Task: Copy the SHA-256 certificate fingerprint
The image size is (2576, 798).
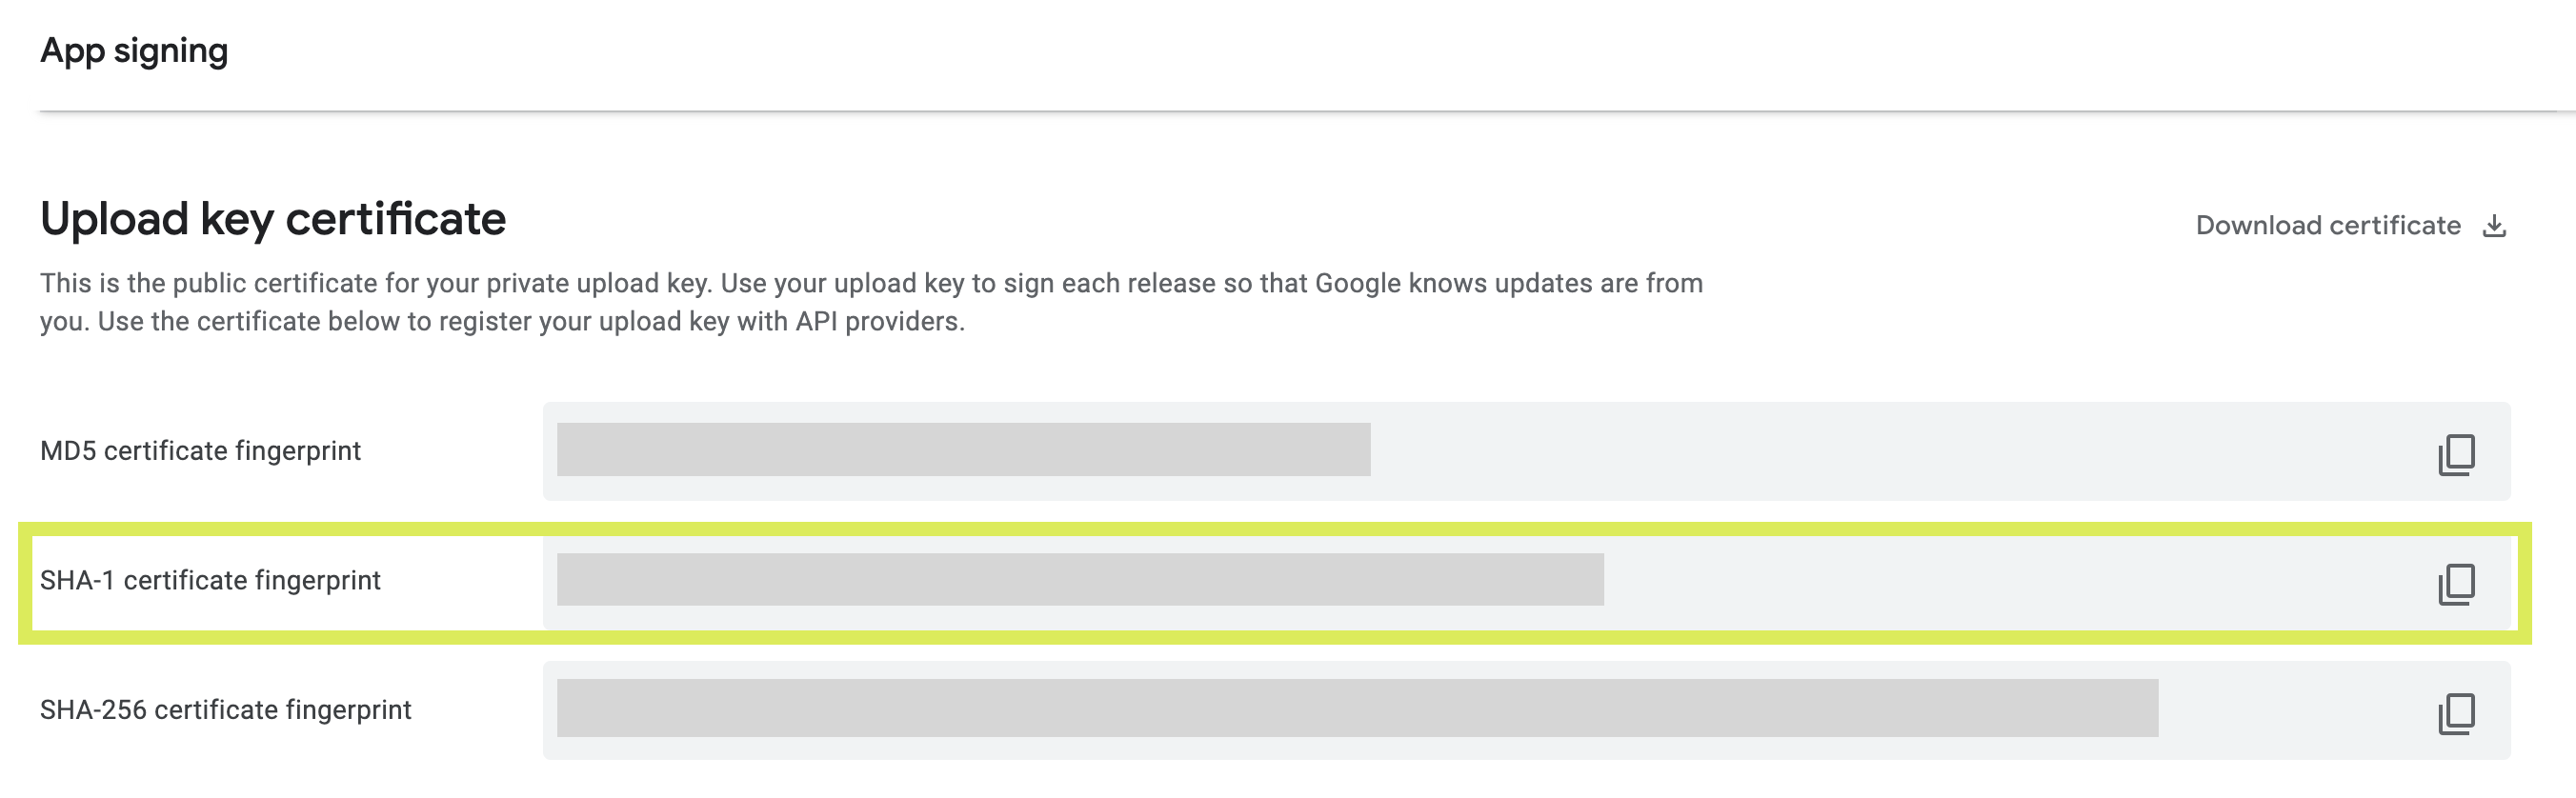Action: [2456, 713]
